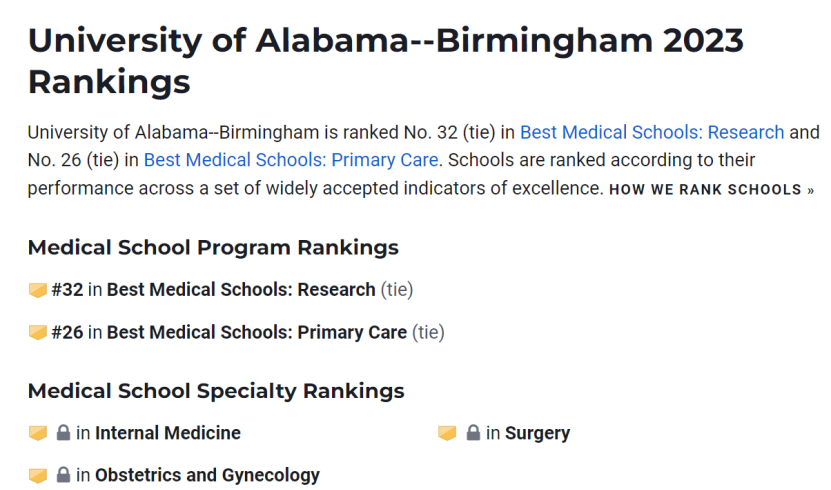Click the badge icon beside #32 Research ranking
The height and width of the screenshot is (490, 831).
(x=38, y=290)
